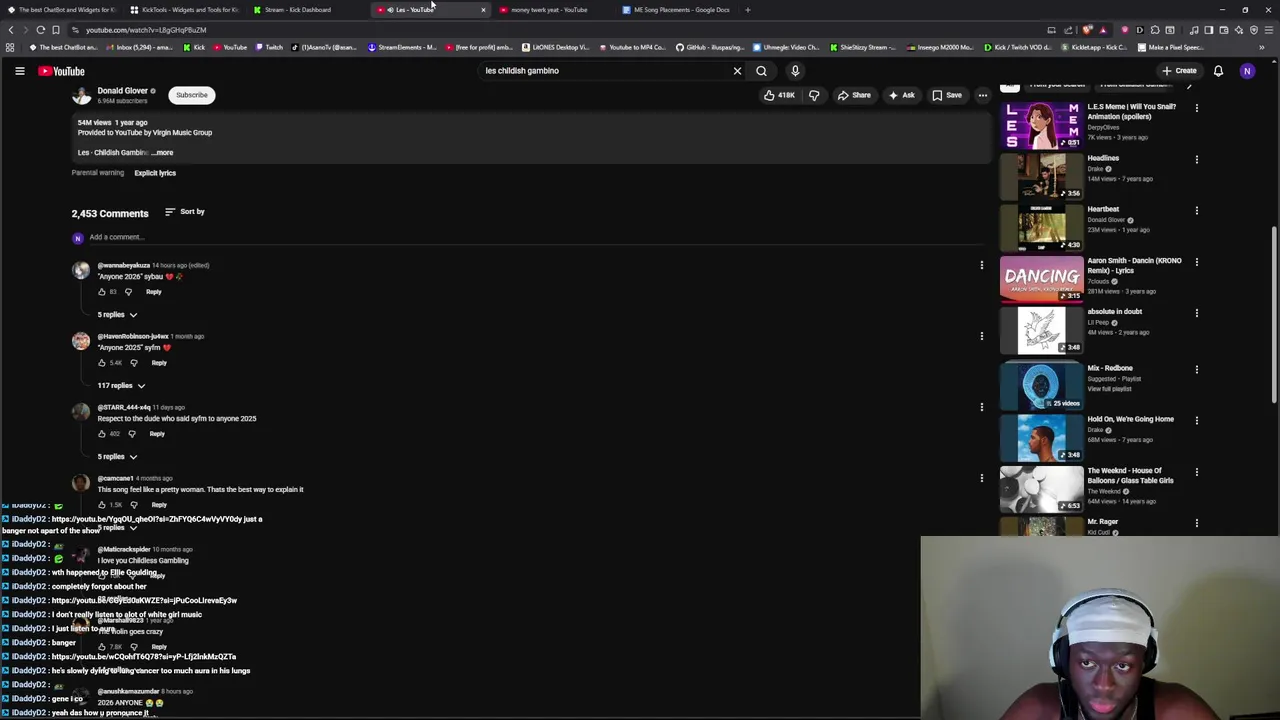Viewport: 1280px width, 720px height.
Task: Switch to The best ChatBot tab
Action: (x=62, y=10)
